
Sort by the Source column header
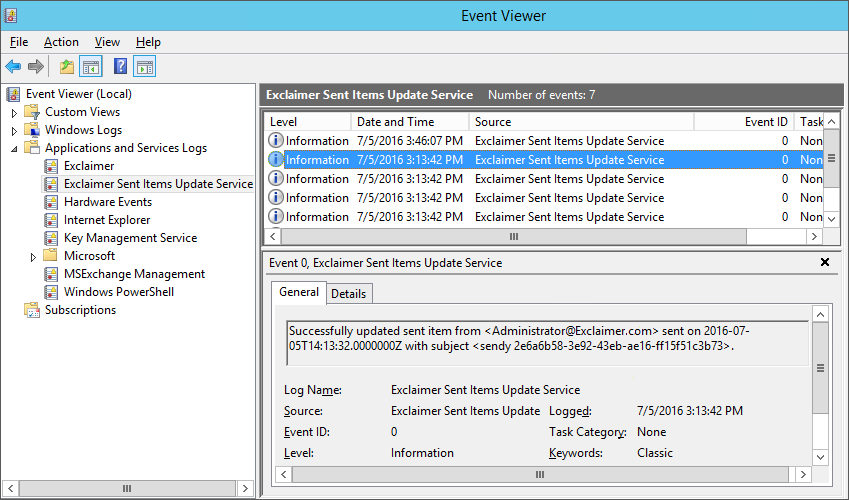point(582,122)
